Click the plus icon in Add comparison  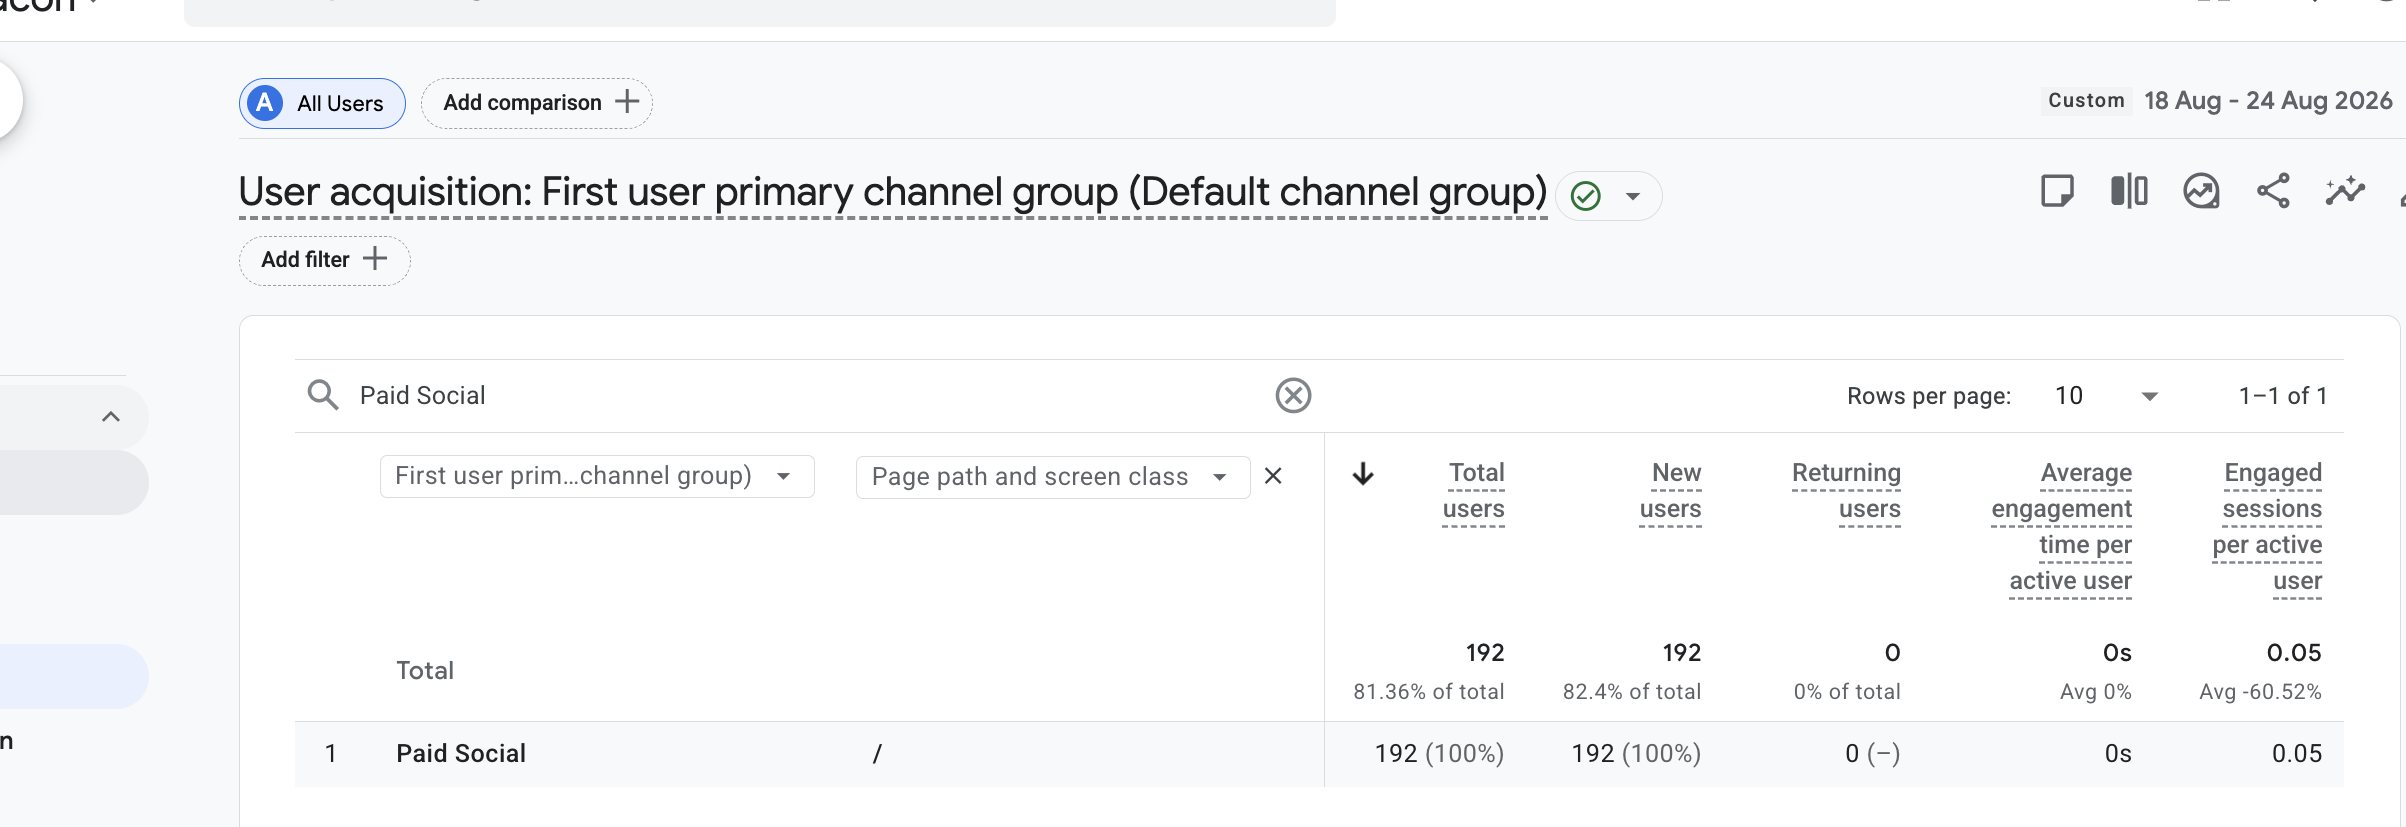(627, 102)
